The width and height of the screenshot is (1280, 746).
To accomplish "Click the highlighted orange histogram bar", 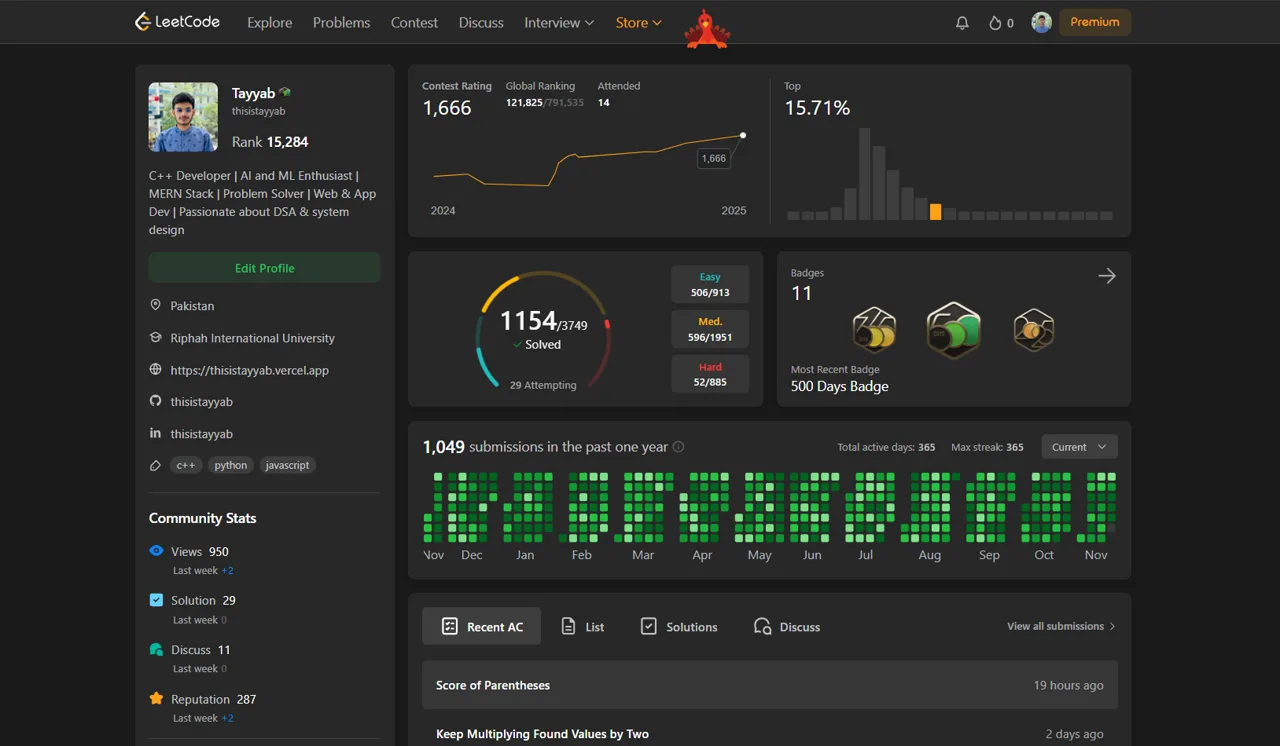I will 935,212.
